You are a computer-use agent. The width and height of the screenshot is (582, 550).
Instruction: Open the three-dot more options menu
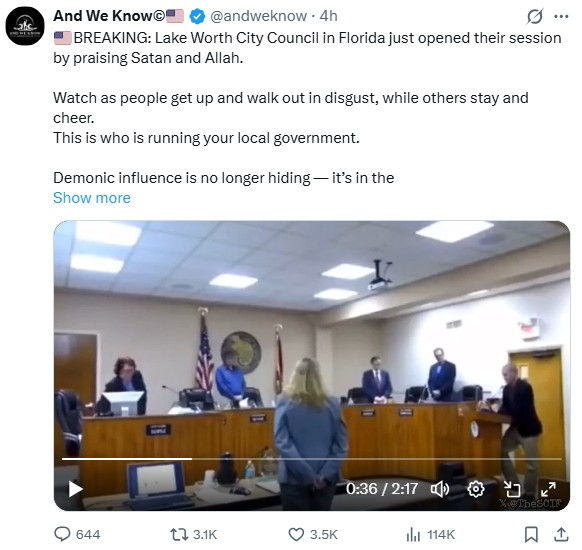pyautogui.click(x=561, y=16)
